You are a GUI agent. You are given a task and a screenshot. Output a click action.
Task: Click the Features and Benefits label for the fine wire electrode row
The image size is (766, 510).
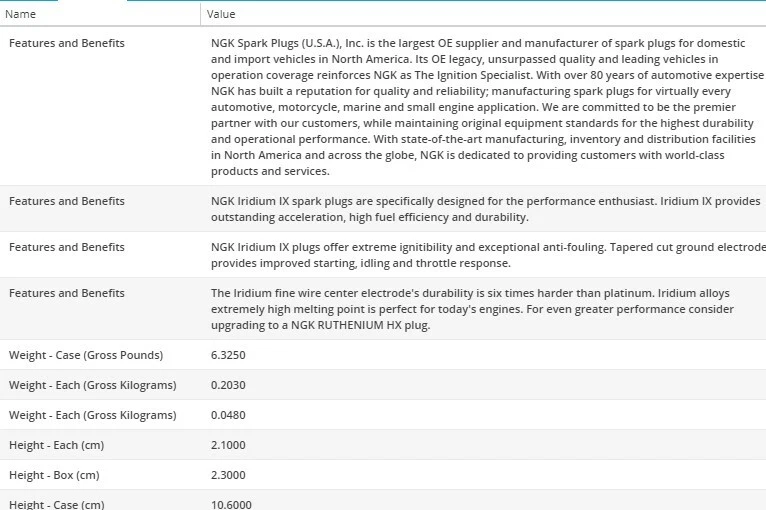[67, 293]
